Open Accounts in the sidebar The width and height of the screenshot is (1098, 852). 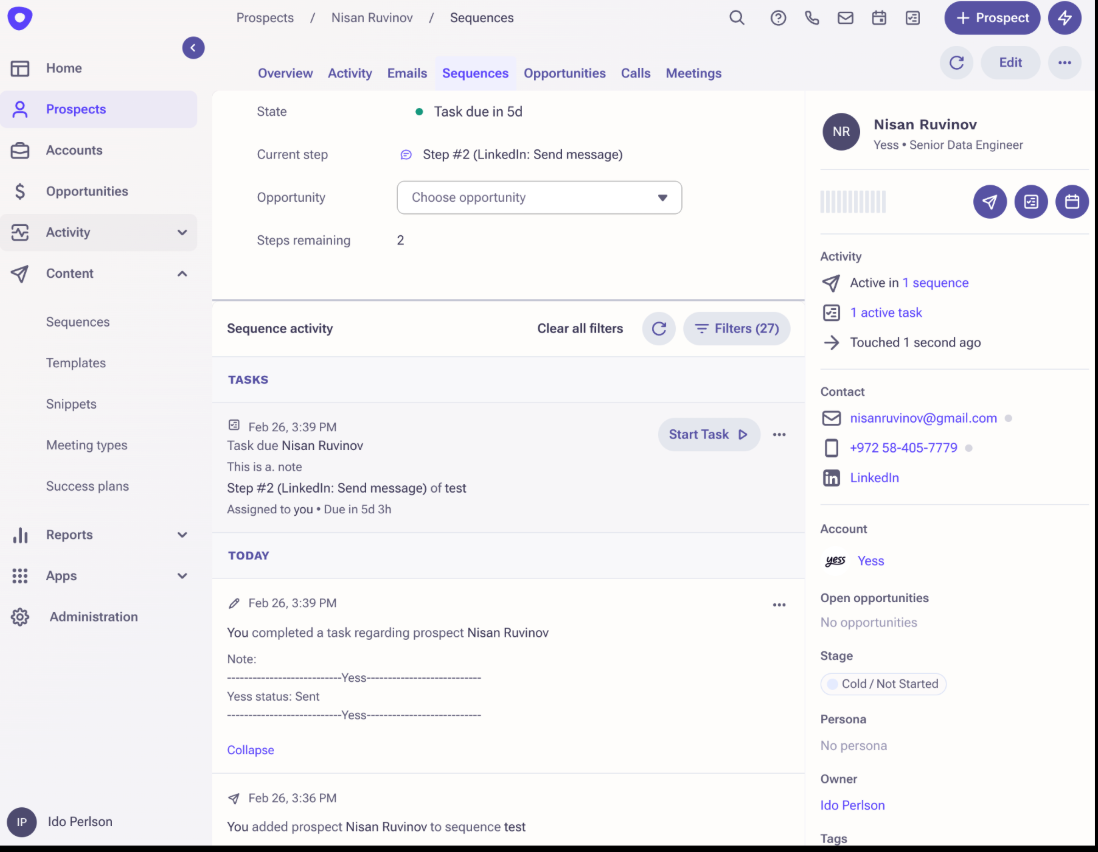coord(99,151)
